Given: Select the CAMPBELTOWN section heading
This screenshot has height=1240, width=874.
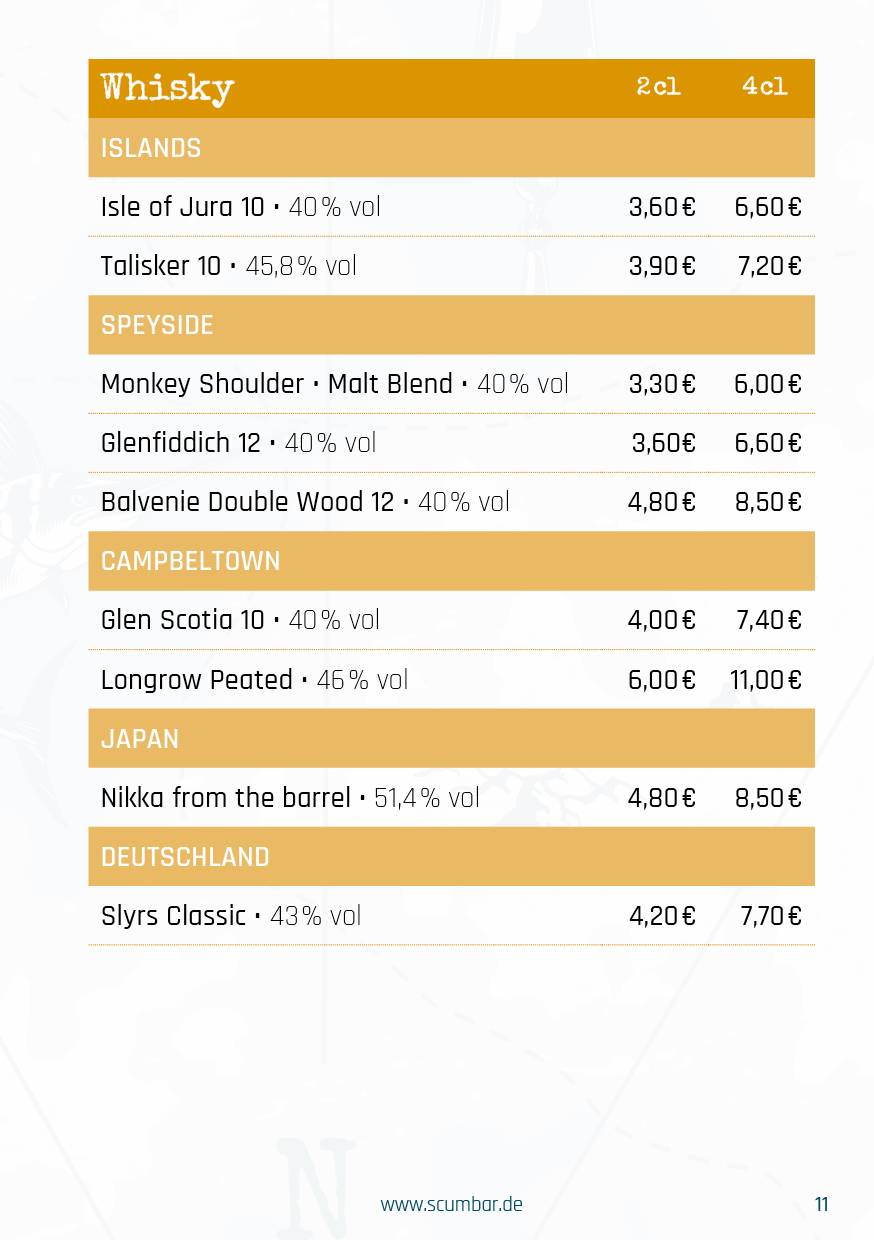Looking at the screenshot, I should [191, 561].
